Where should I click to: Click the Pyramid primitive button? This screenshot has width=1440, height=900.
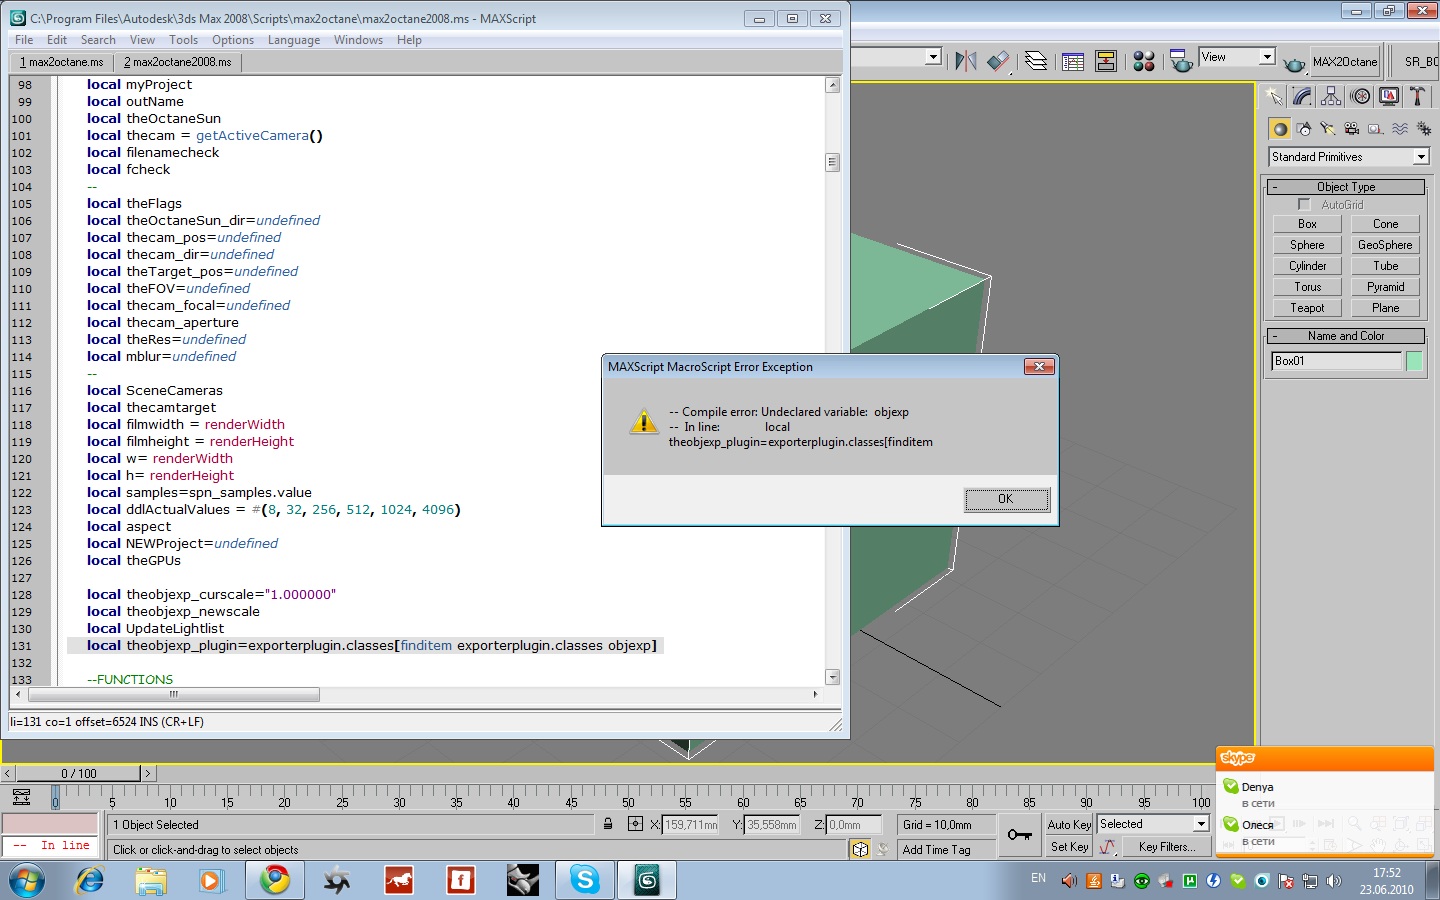tap(1386, 287)
